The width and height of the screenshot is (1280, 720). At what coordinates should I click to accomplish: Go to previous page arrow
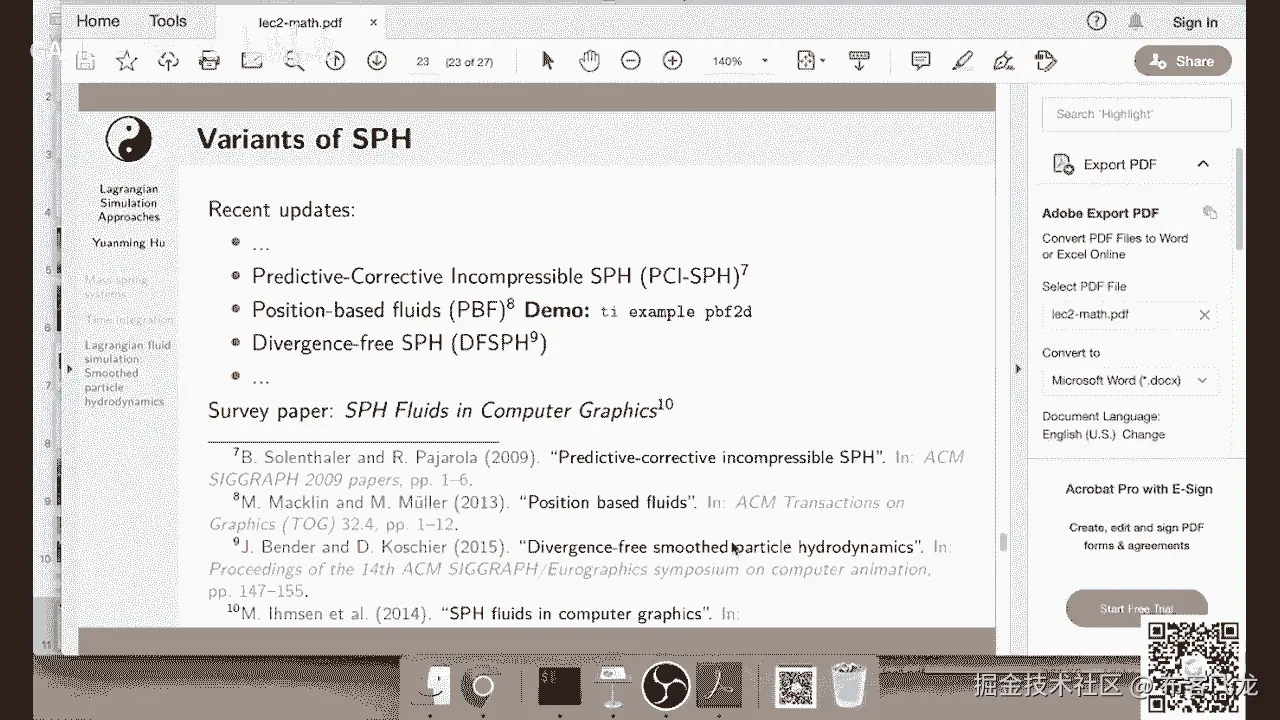(335, 61)
